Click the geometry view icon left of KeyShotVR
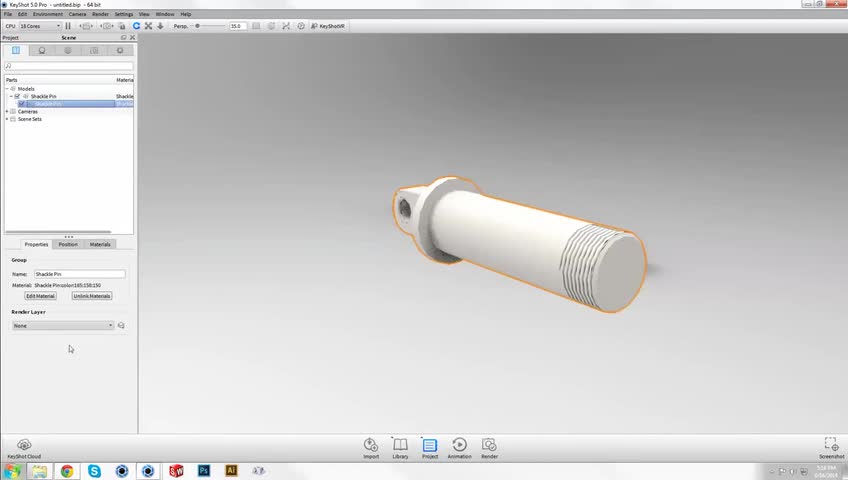Image resolution: width=848 pixels, height=480 pixels. point(286,26)
